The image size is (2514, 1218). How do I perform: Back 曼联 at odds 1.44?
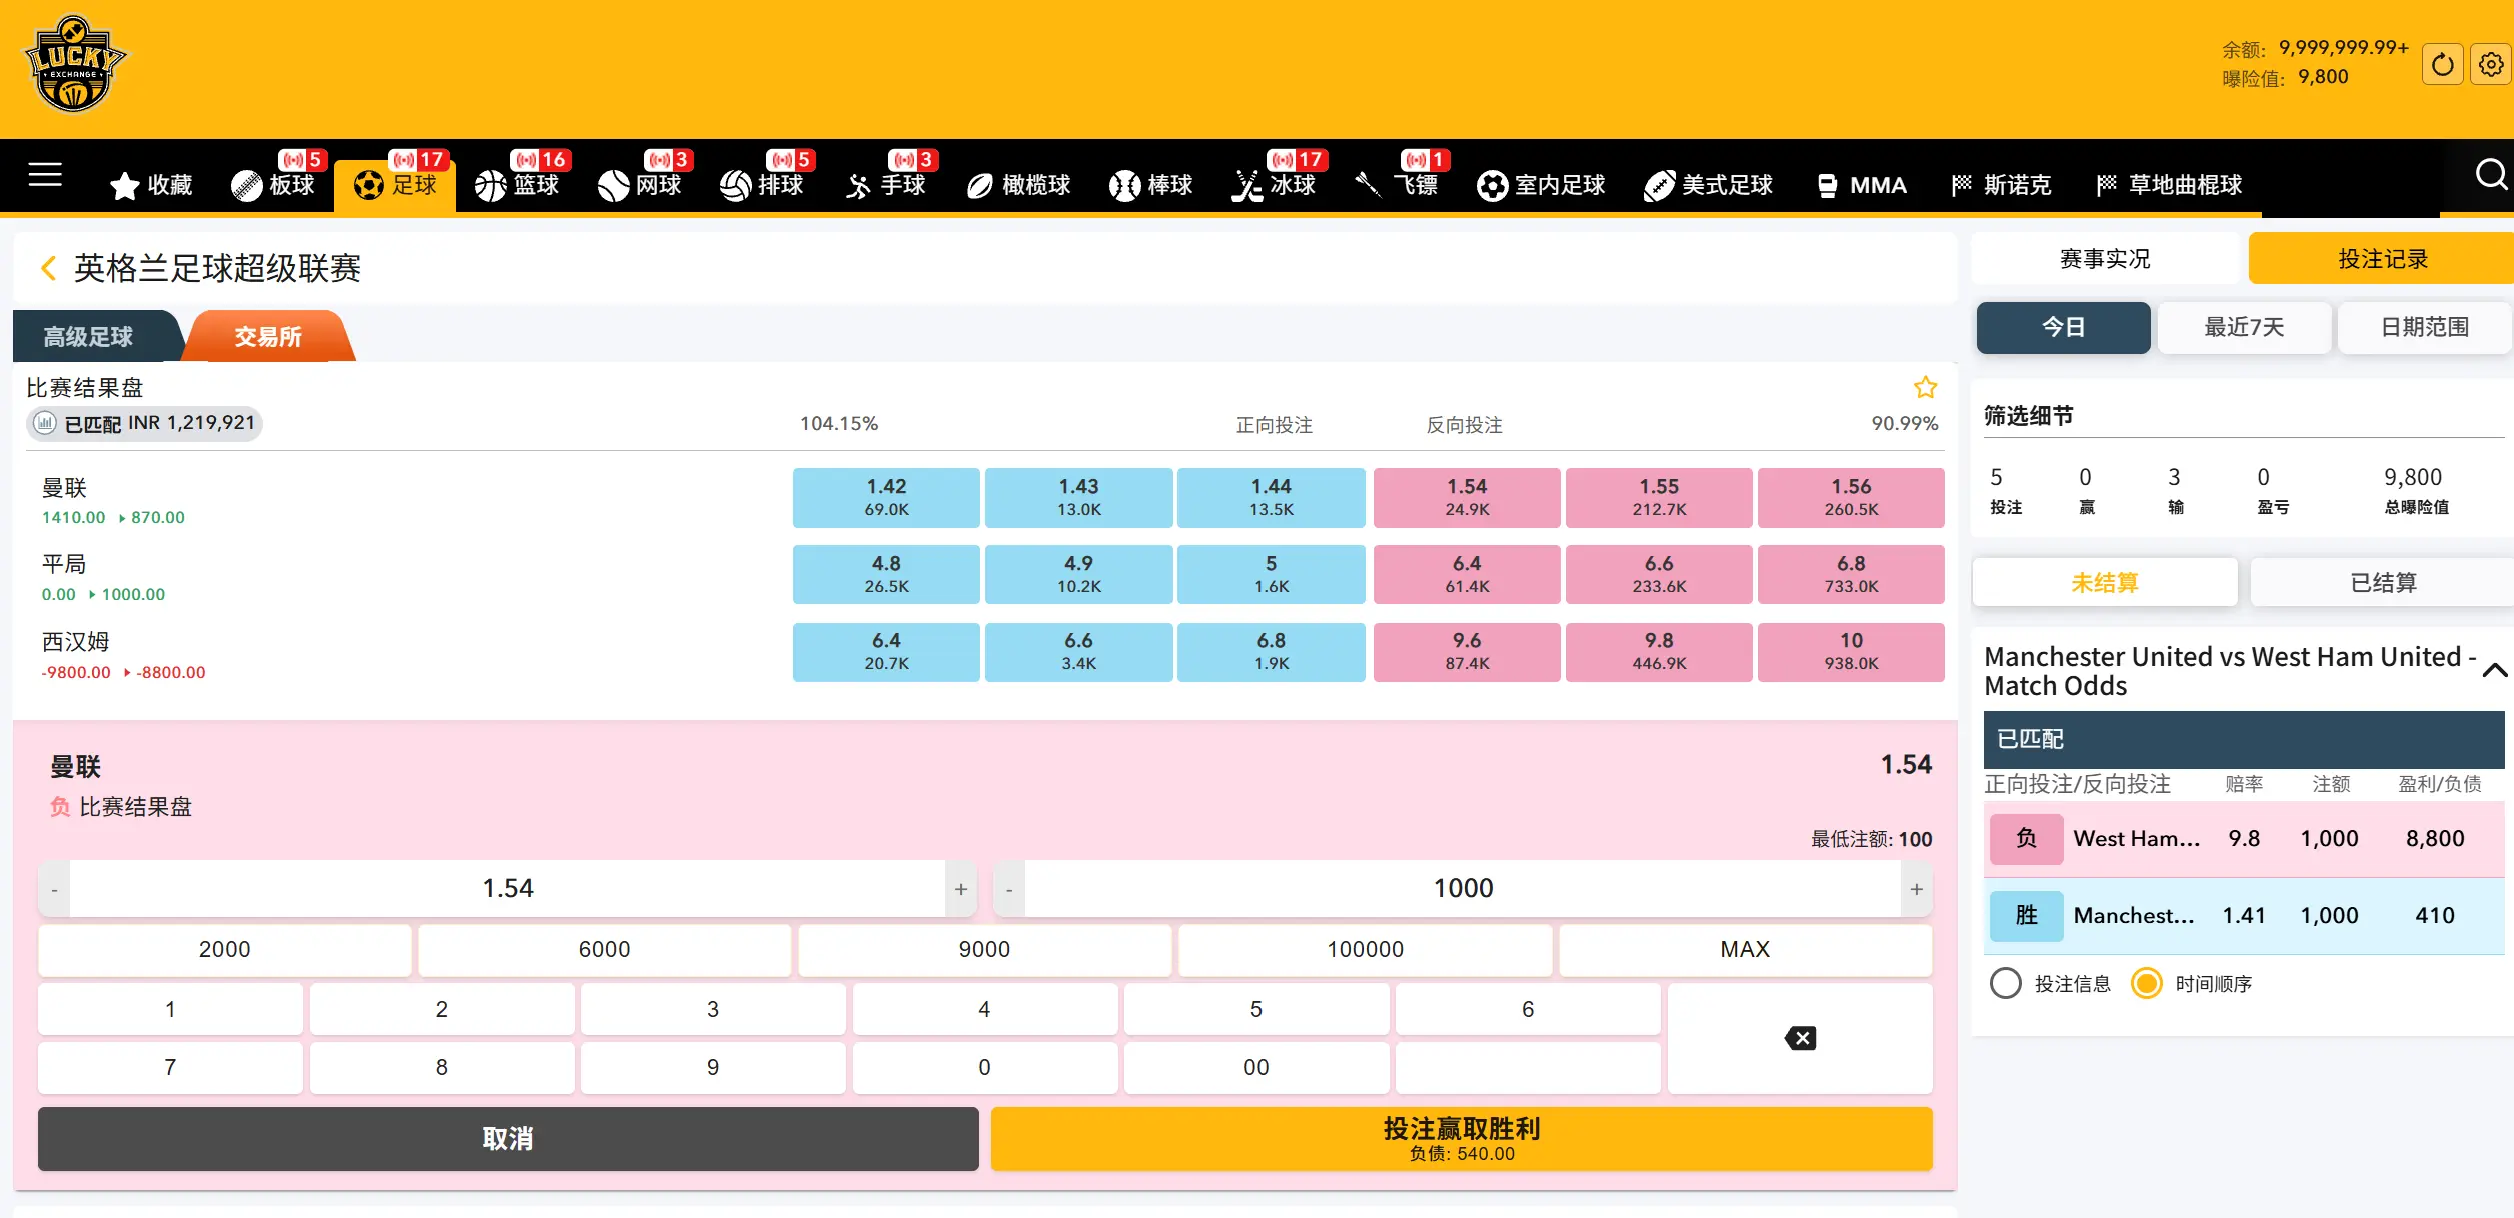[1271, 497]
